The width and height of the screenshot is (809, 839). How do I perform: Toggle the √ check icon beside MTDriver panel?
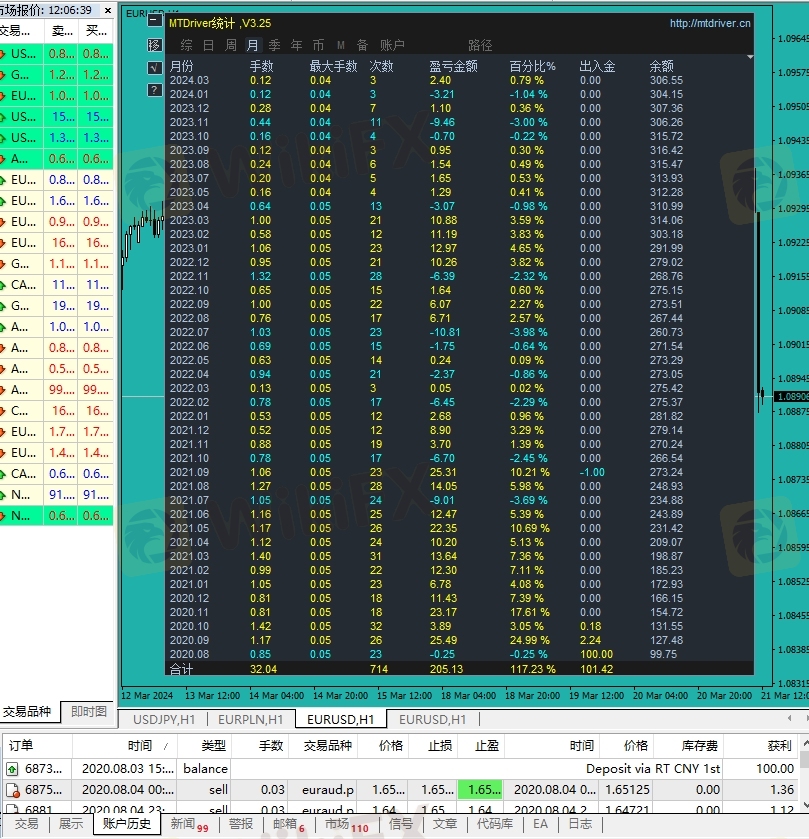[x=155, y=68]
